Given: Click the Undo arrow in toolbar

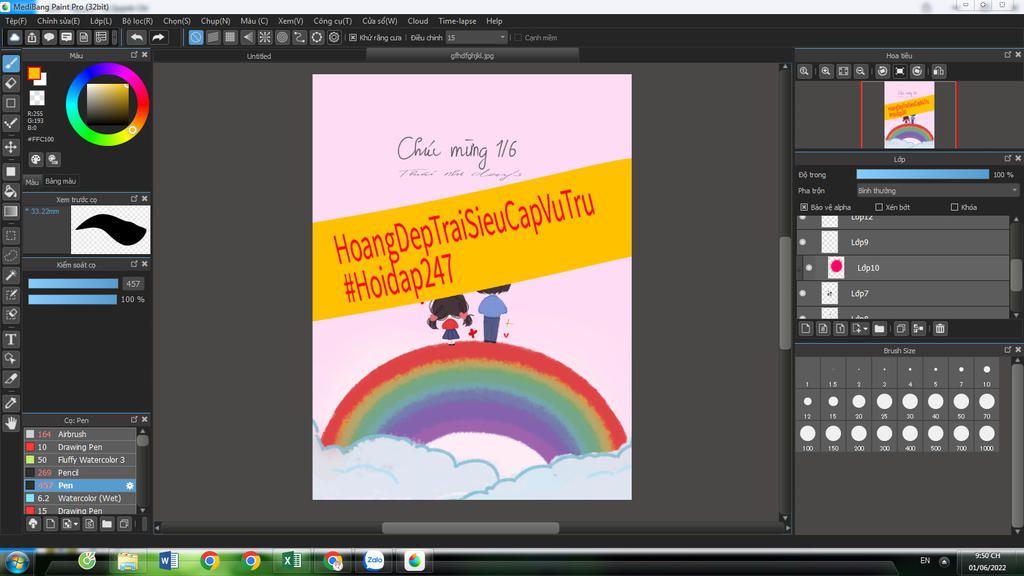Looking at the screenshot, I should coord(136,37).
